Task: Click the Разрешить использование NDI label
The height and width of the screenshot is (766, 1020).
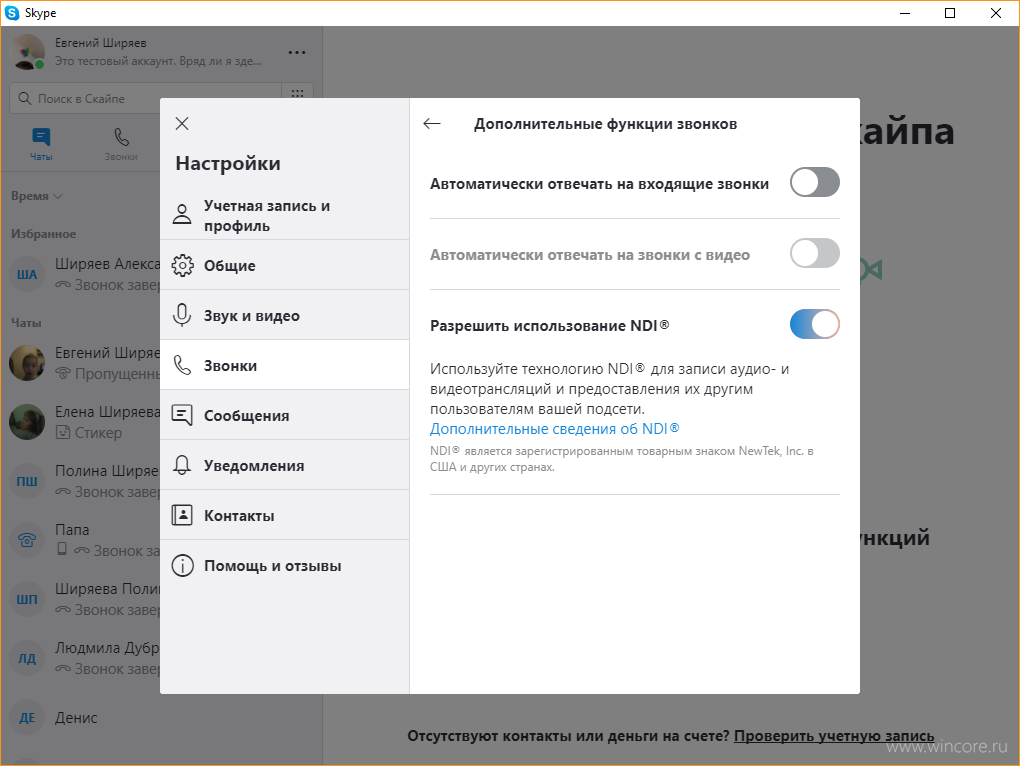Action: pos(550,325)
